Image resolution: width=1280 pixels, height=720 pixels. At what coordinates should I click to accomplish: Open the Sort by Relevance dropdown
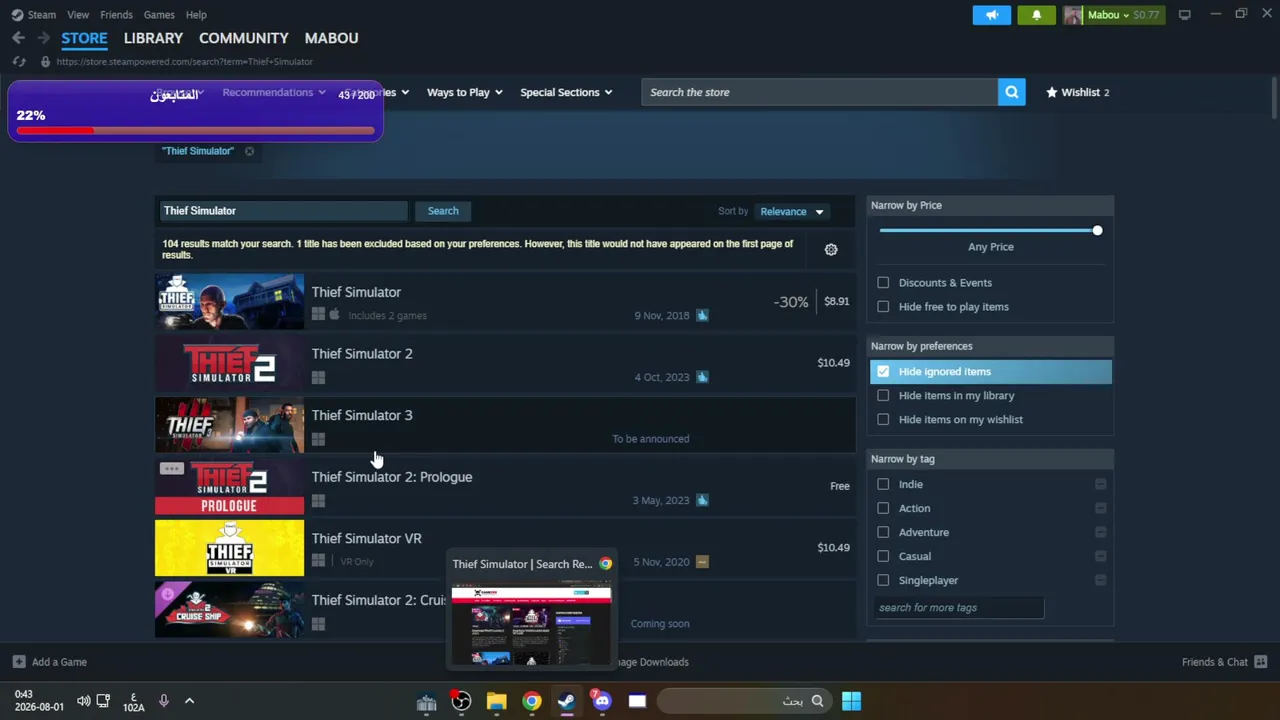(x=791, y=212)
